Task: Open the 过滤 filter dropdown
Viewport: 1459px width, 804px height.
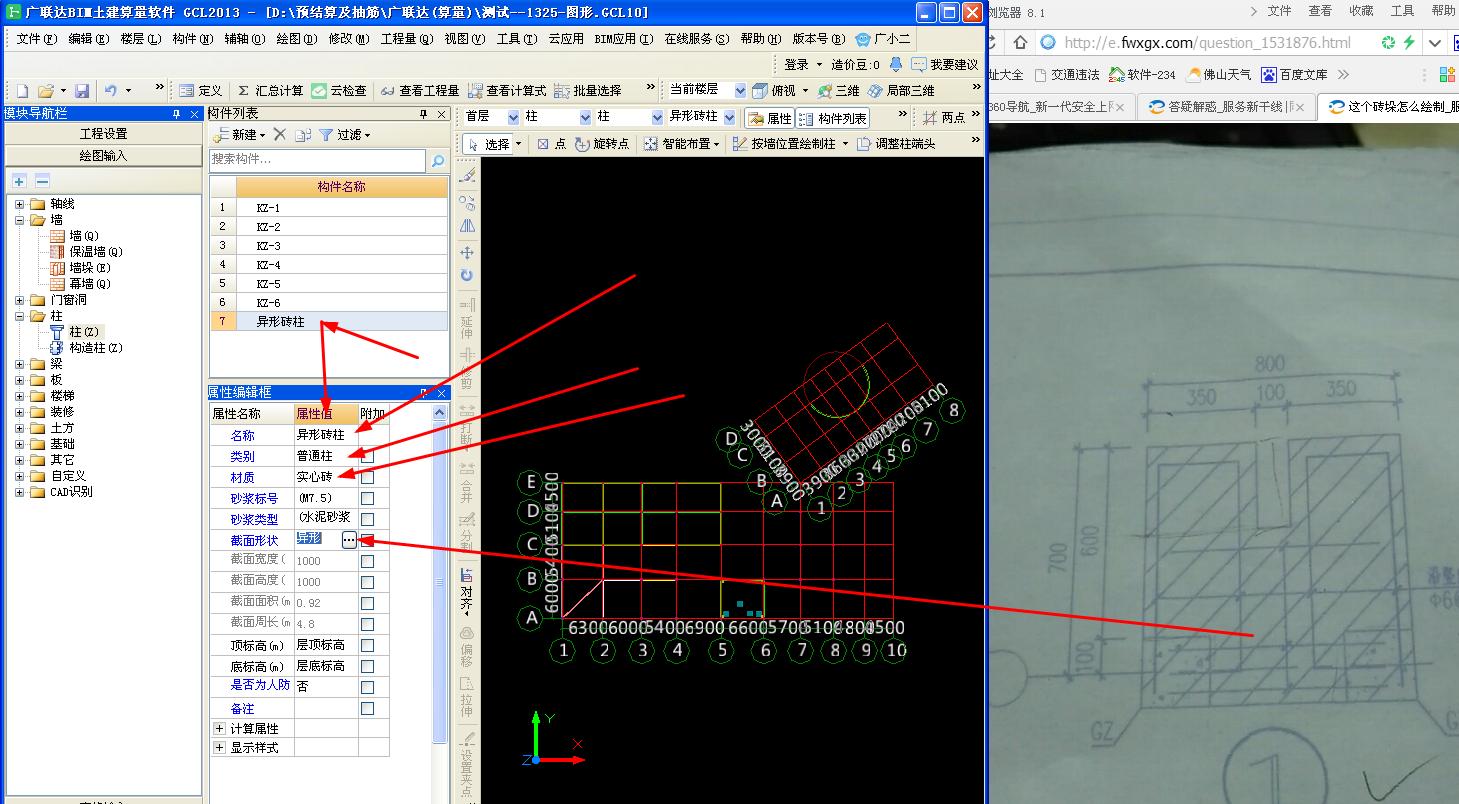Action: pyautogui.click(x=345, y=134)
